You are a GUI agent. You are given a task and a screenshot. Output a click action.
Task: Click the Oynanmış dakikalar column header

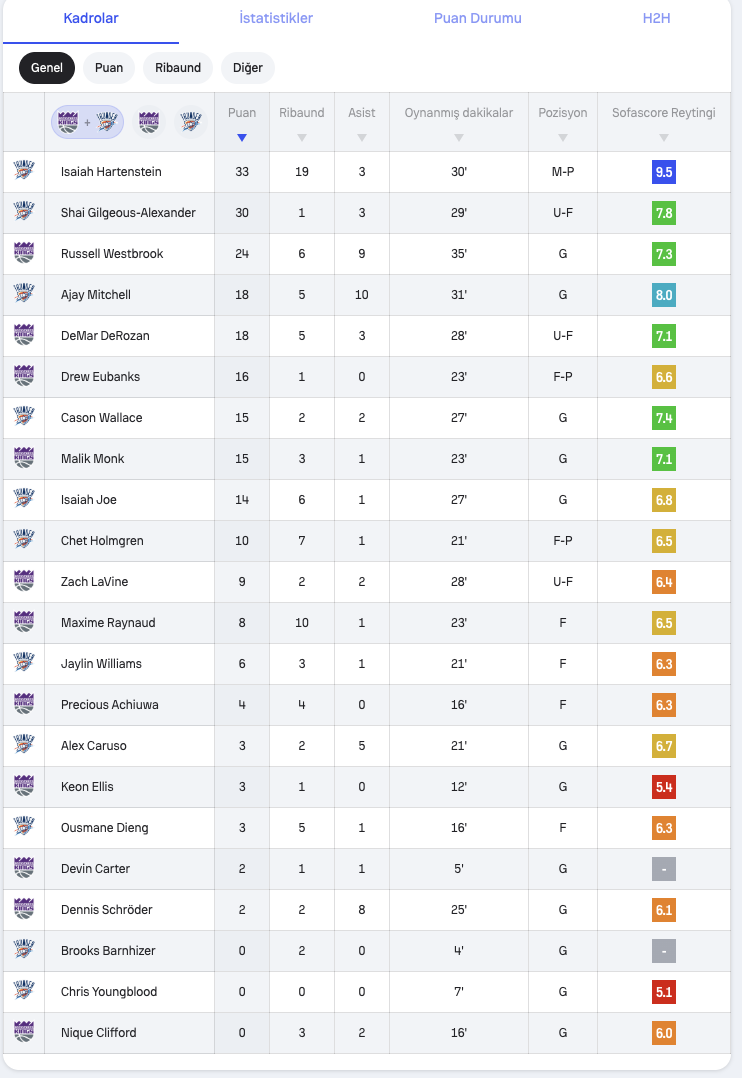pos(458,113)
